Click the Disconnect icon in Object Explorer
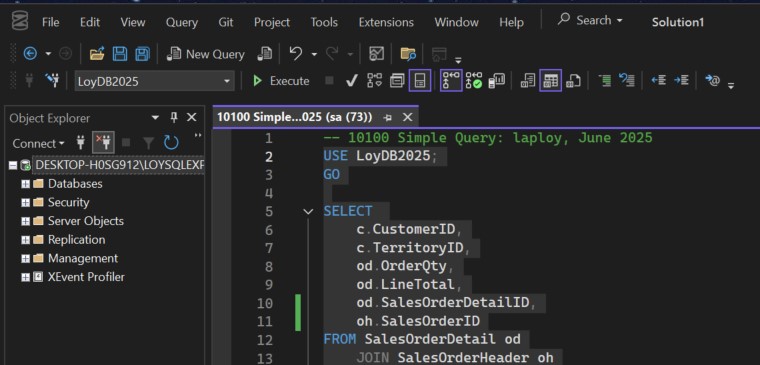 point(103,142)
